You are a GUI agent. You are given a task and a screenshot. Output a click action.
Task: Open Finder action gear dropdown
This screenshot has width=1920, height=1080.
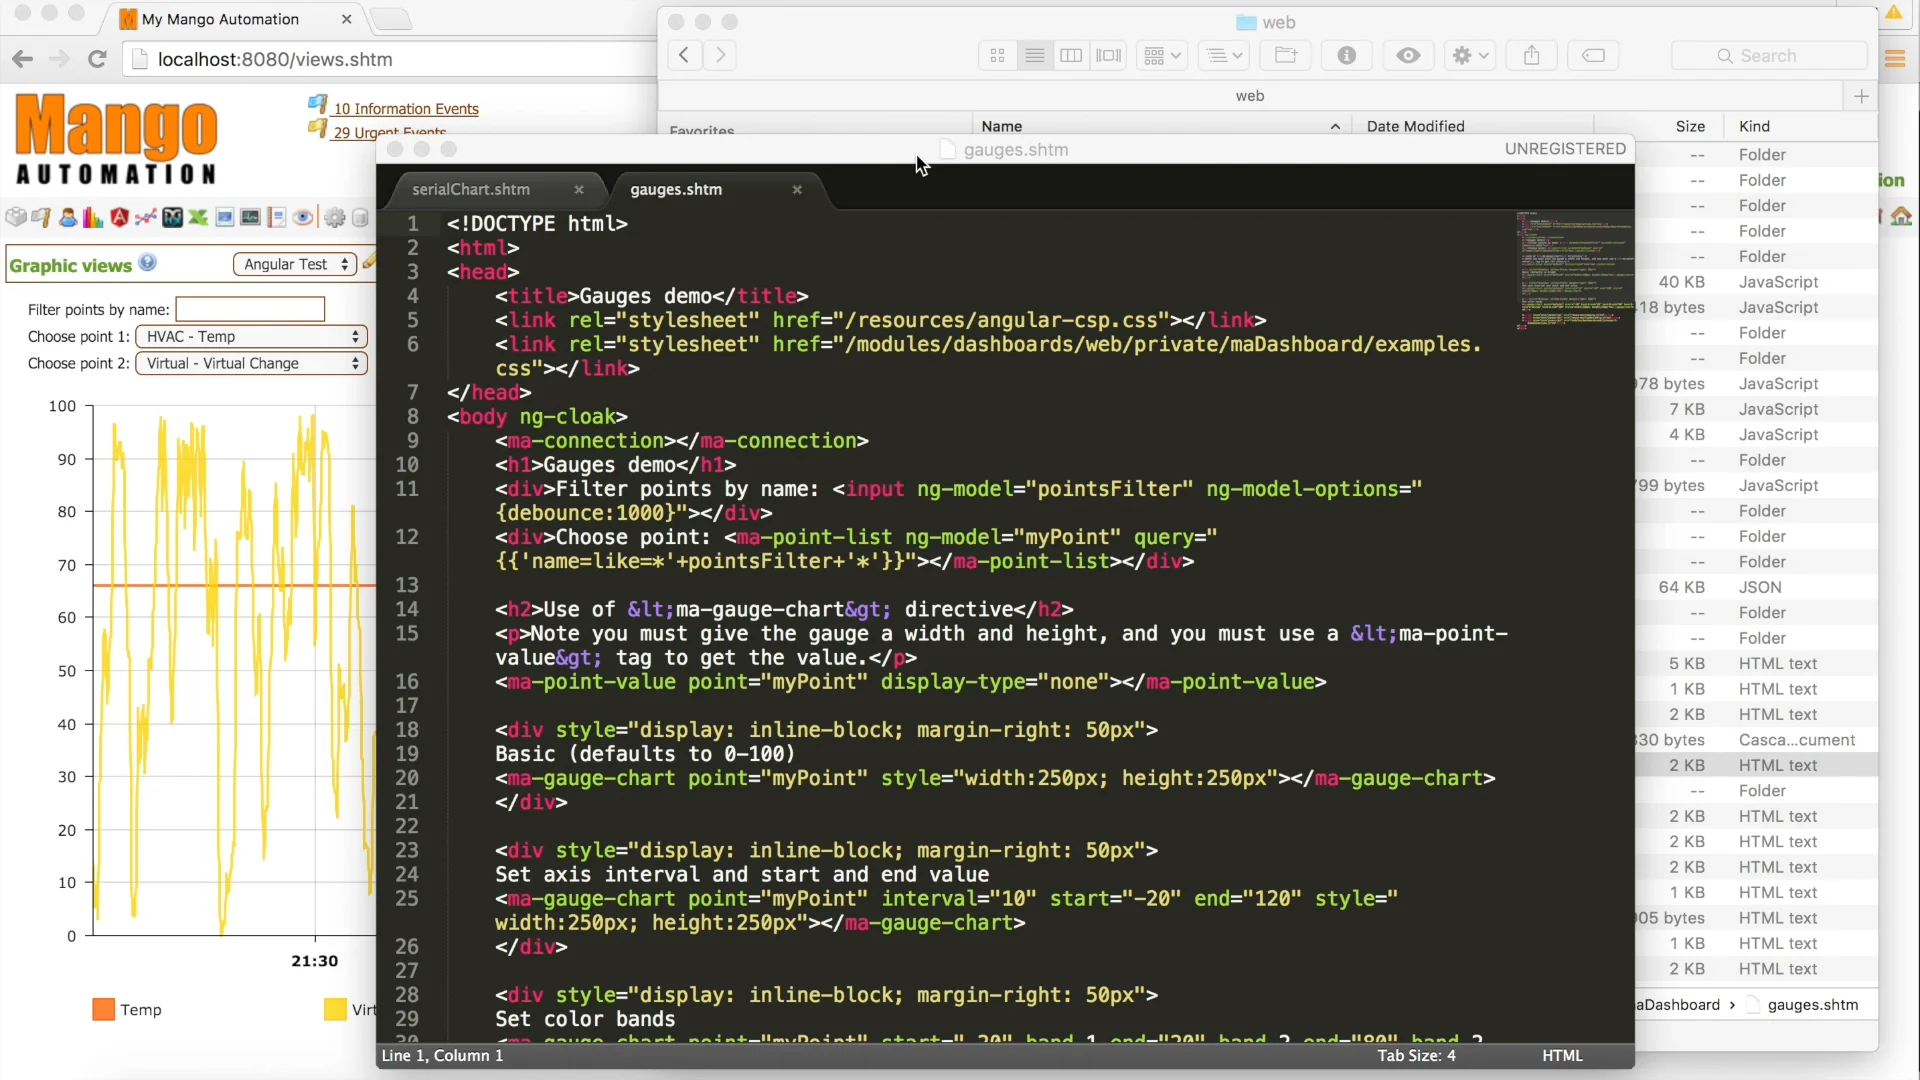coord(1470,56)
